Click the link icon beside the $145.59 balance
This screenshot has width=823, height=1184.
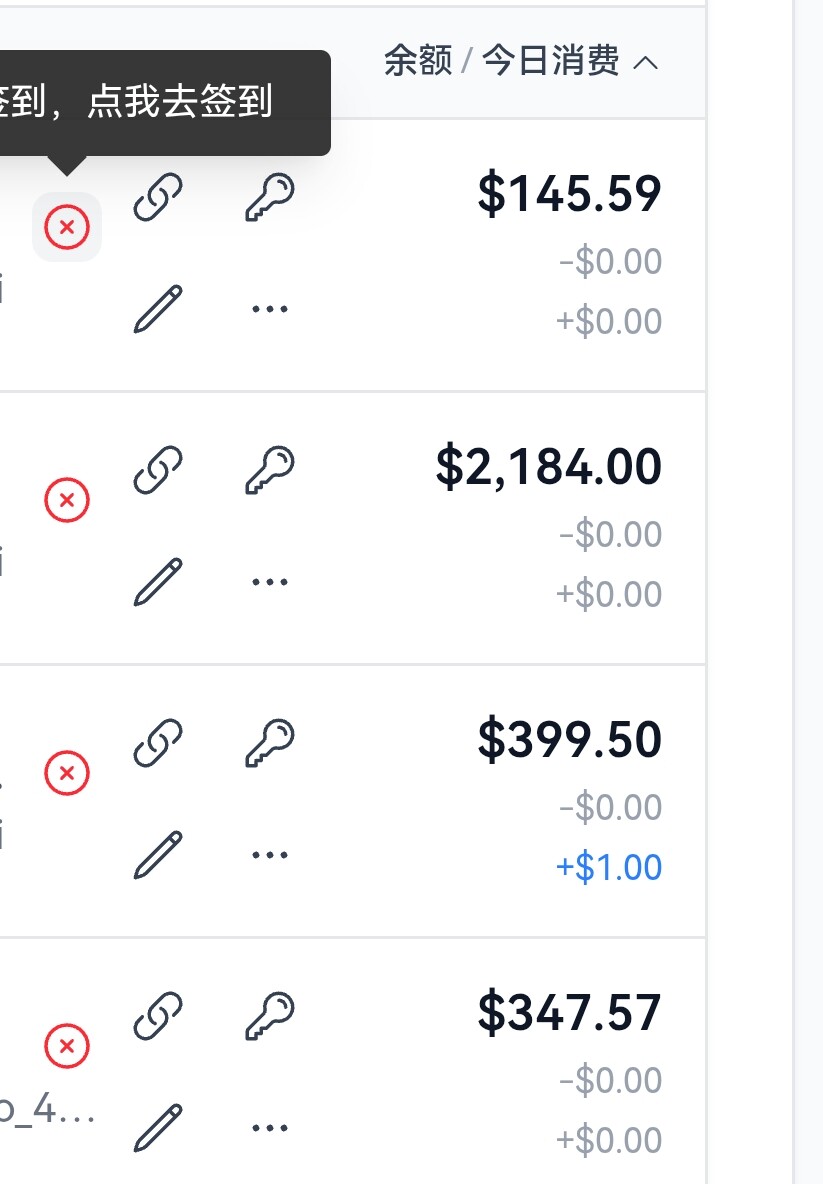[158, 197]
